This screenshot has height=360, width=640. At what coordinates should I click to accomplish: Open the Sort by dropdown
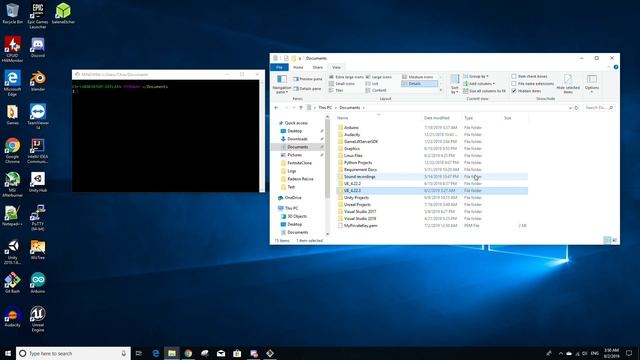454,84
